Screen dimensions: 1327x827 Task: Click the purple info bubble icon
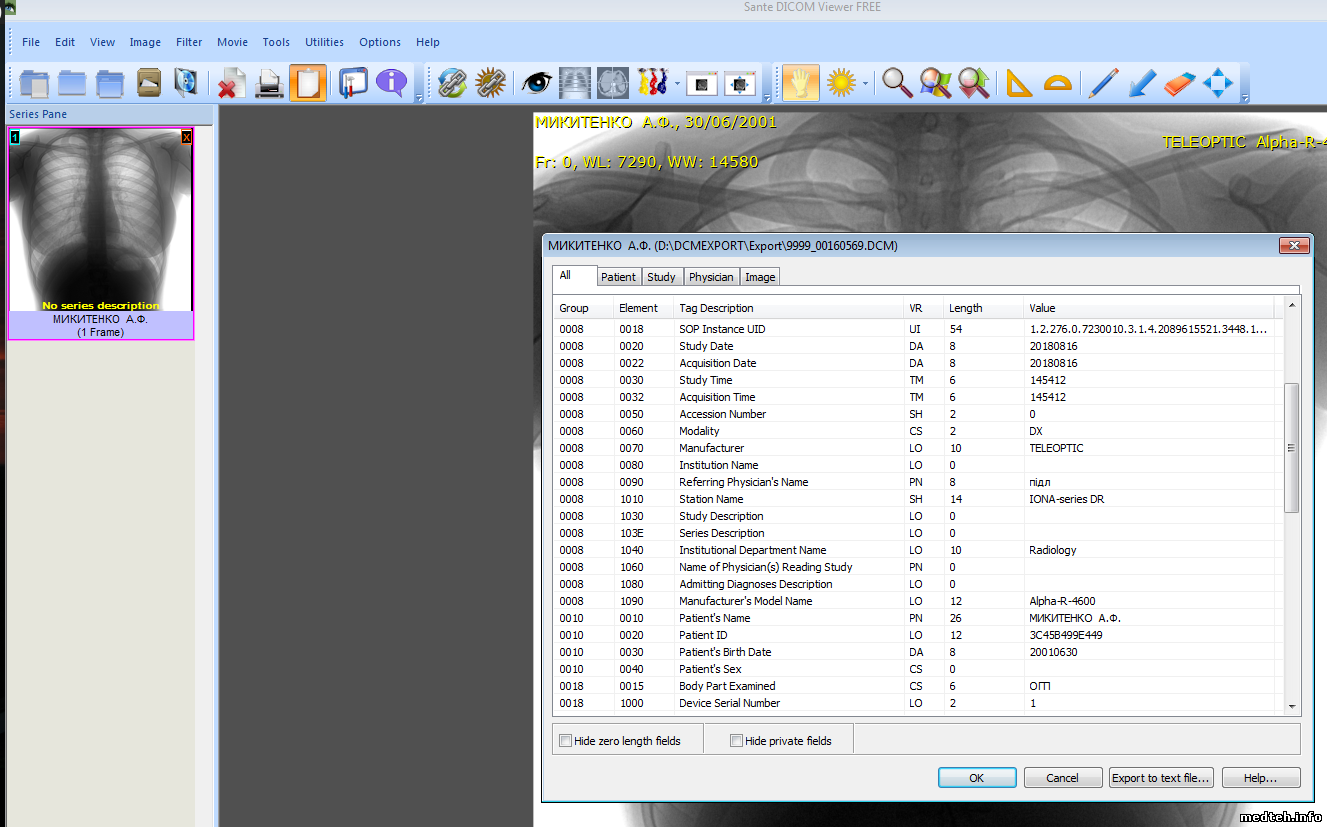tap(391, 83)
